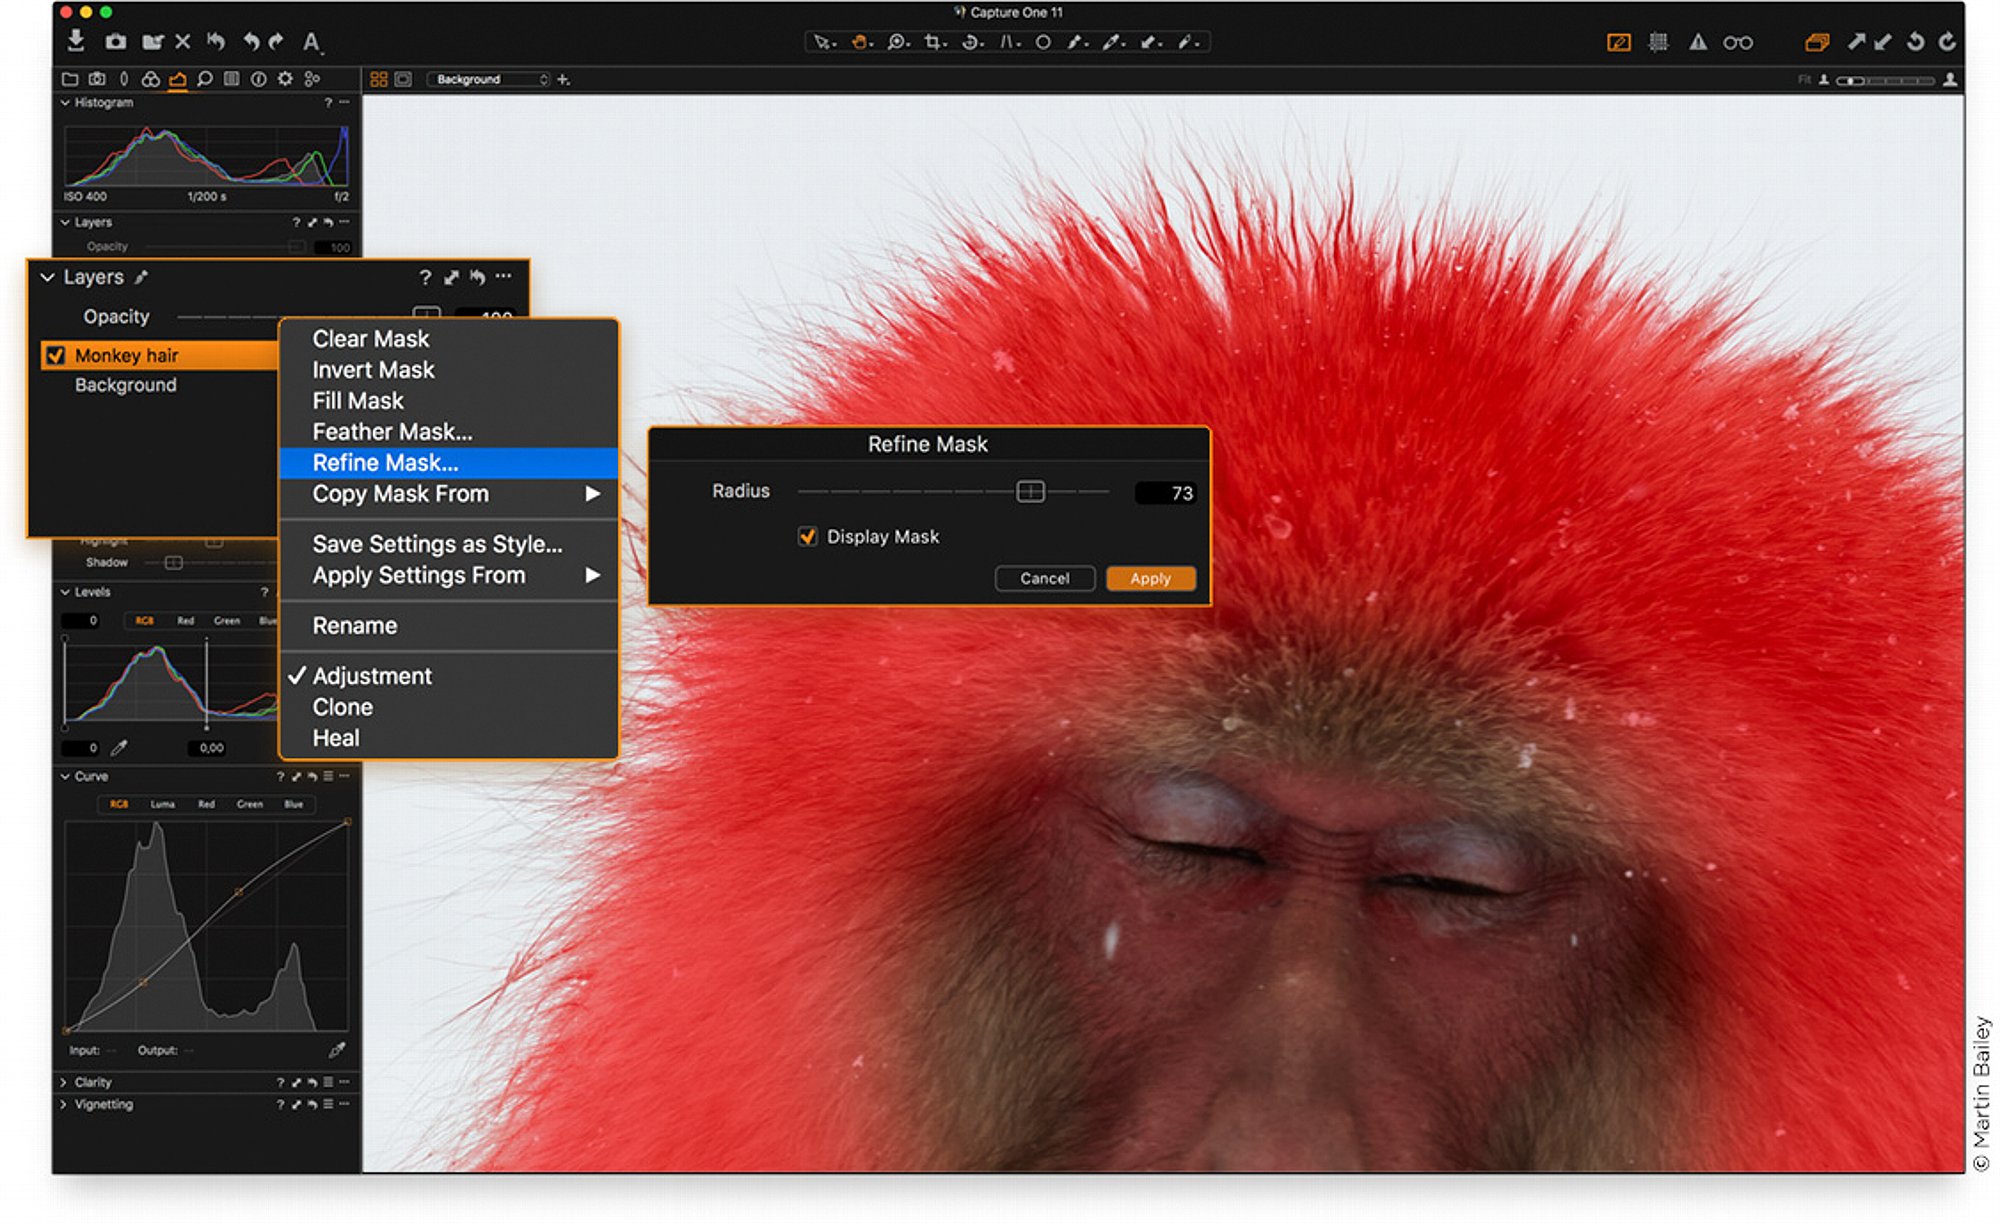Select the Keystone cursor tool
Image resolution: width=2000 pixels, height=1224 pixels.
pyautogui.click(x=1010, y=42)
